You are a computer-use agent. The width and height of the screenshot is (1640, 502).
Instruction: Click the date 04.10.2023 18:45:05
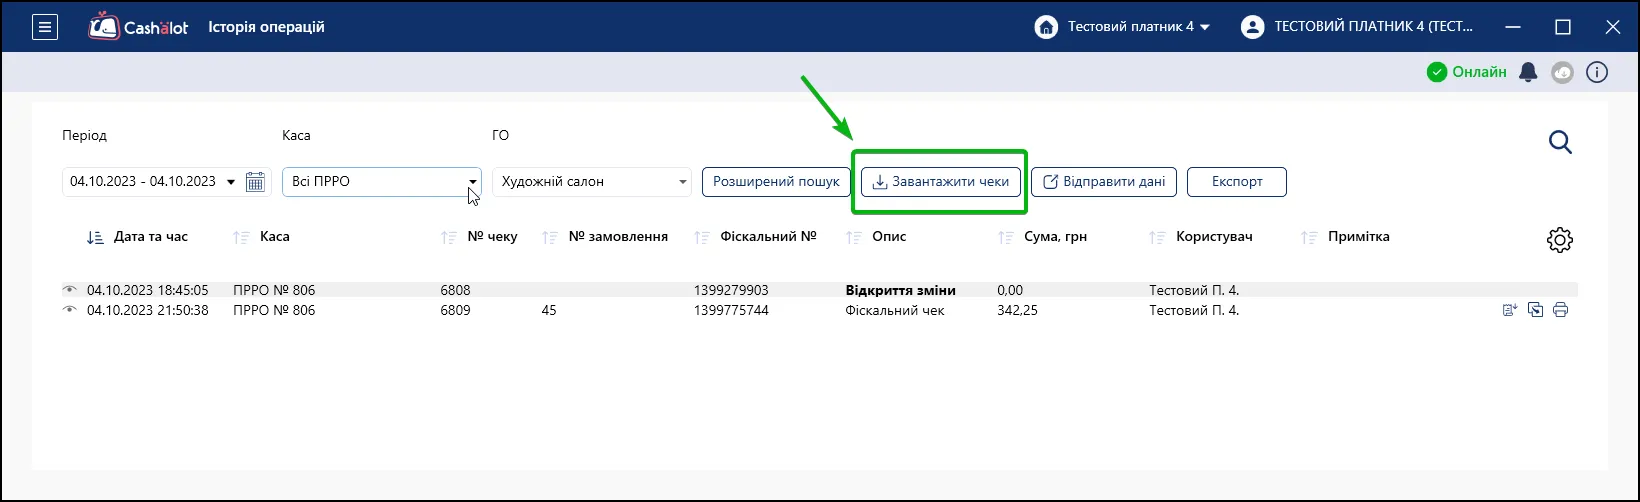coord(148,290)
